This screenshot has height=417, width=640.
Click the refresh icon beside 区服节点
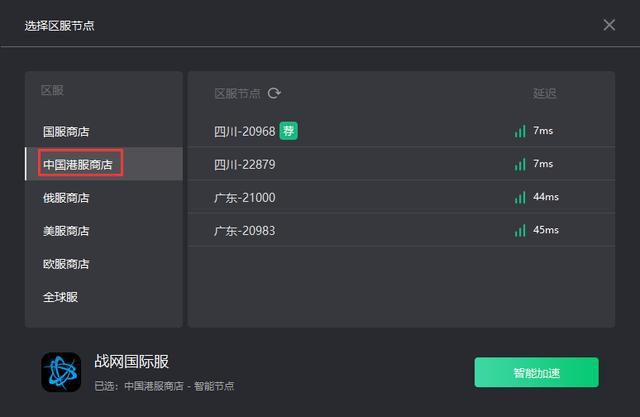point(274,93)
